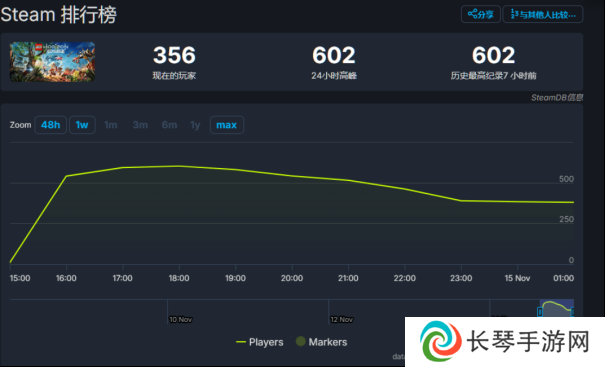Set chart zoom to max
This screenshot has height=367, width=605.
click(x=226, y=125)
